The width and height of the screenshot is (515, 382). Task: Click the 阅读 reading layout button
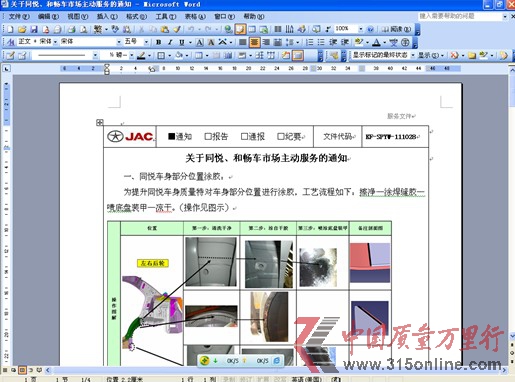click(x=396, y=29)
